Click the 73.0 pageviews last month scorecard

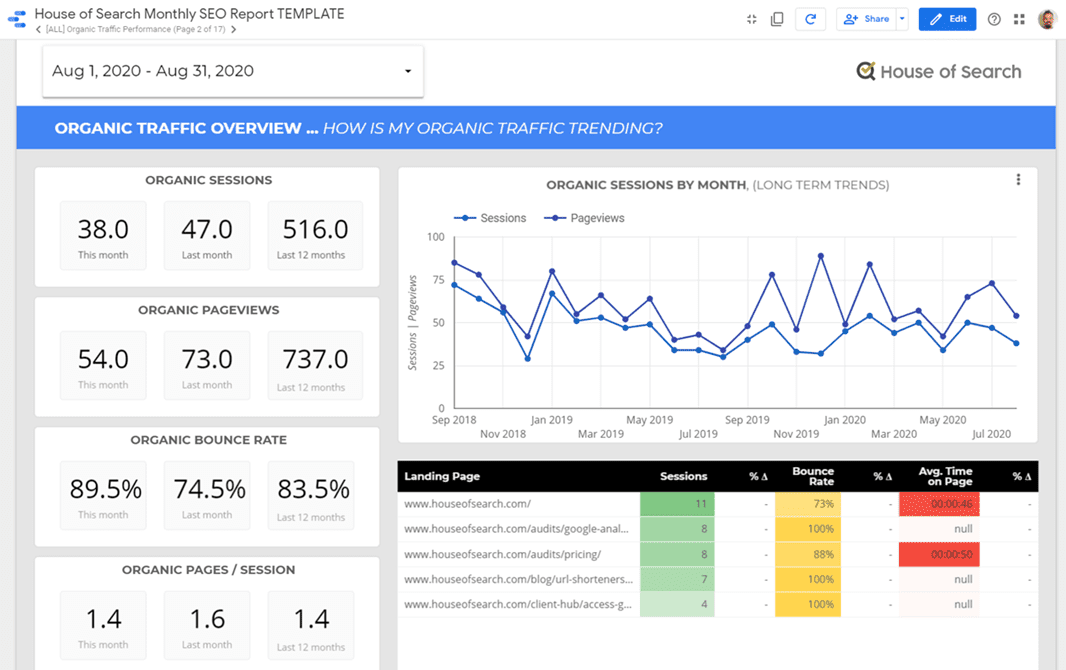pyautogui.click(x=207, y=366)
